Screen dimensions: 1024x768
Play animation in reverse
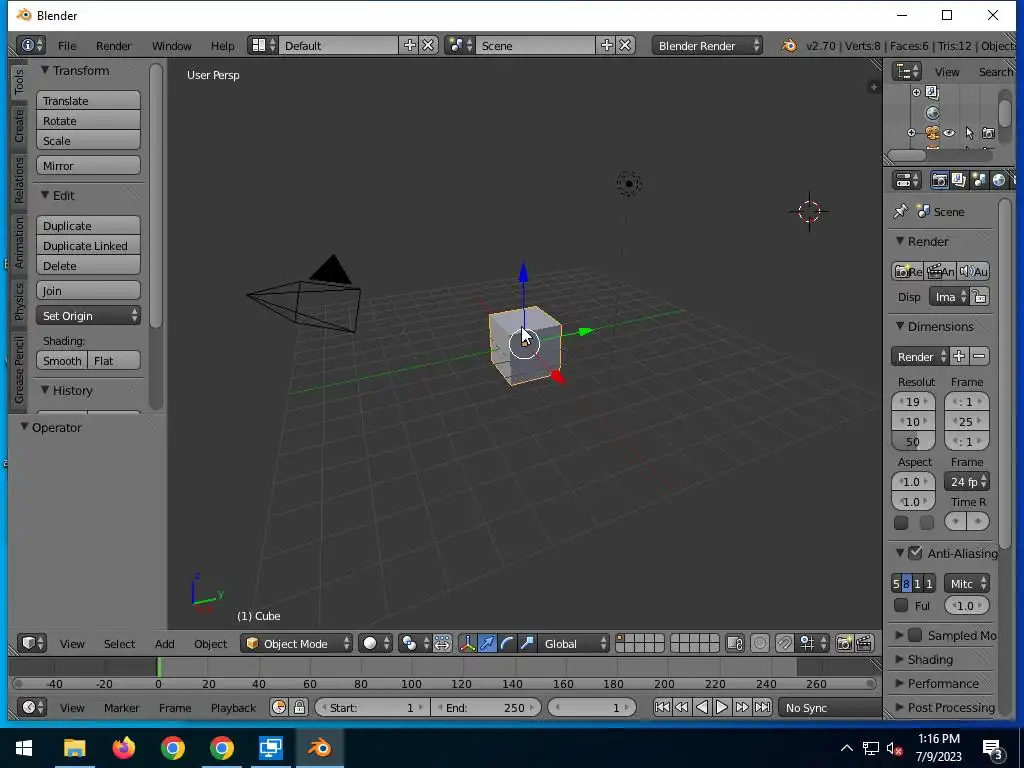tap(701, 707)
